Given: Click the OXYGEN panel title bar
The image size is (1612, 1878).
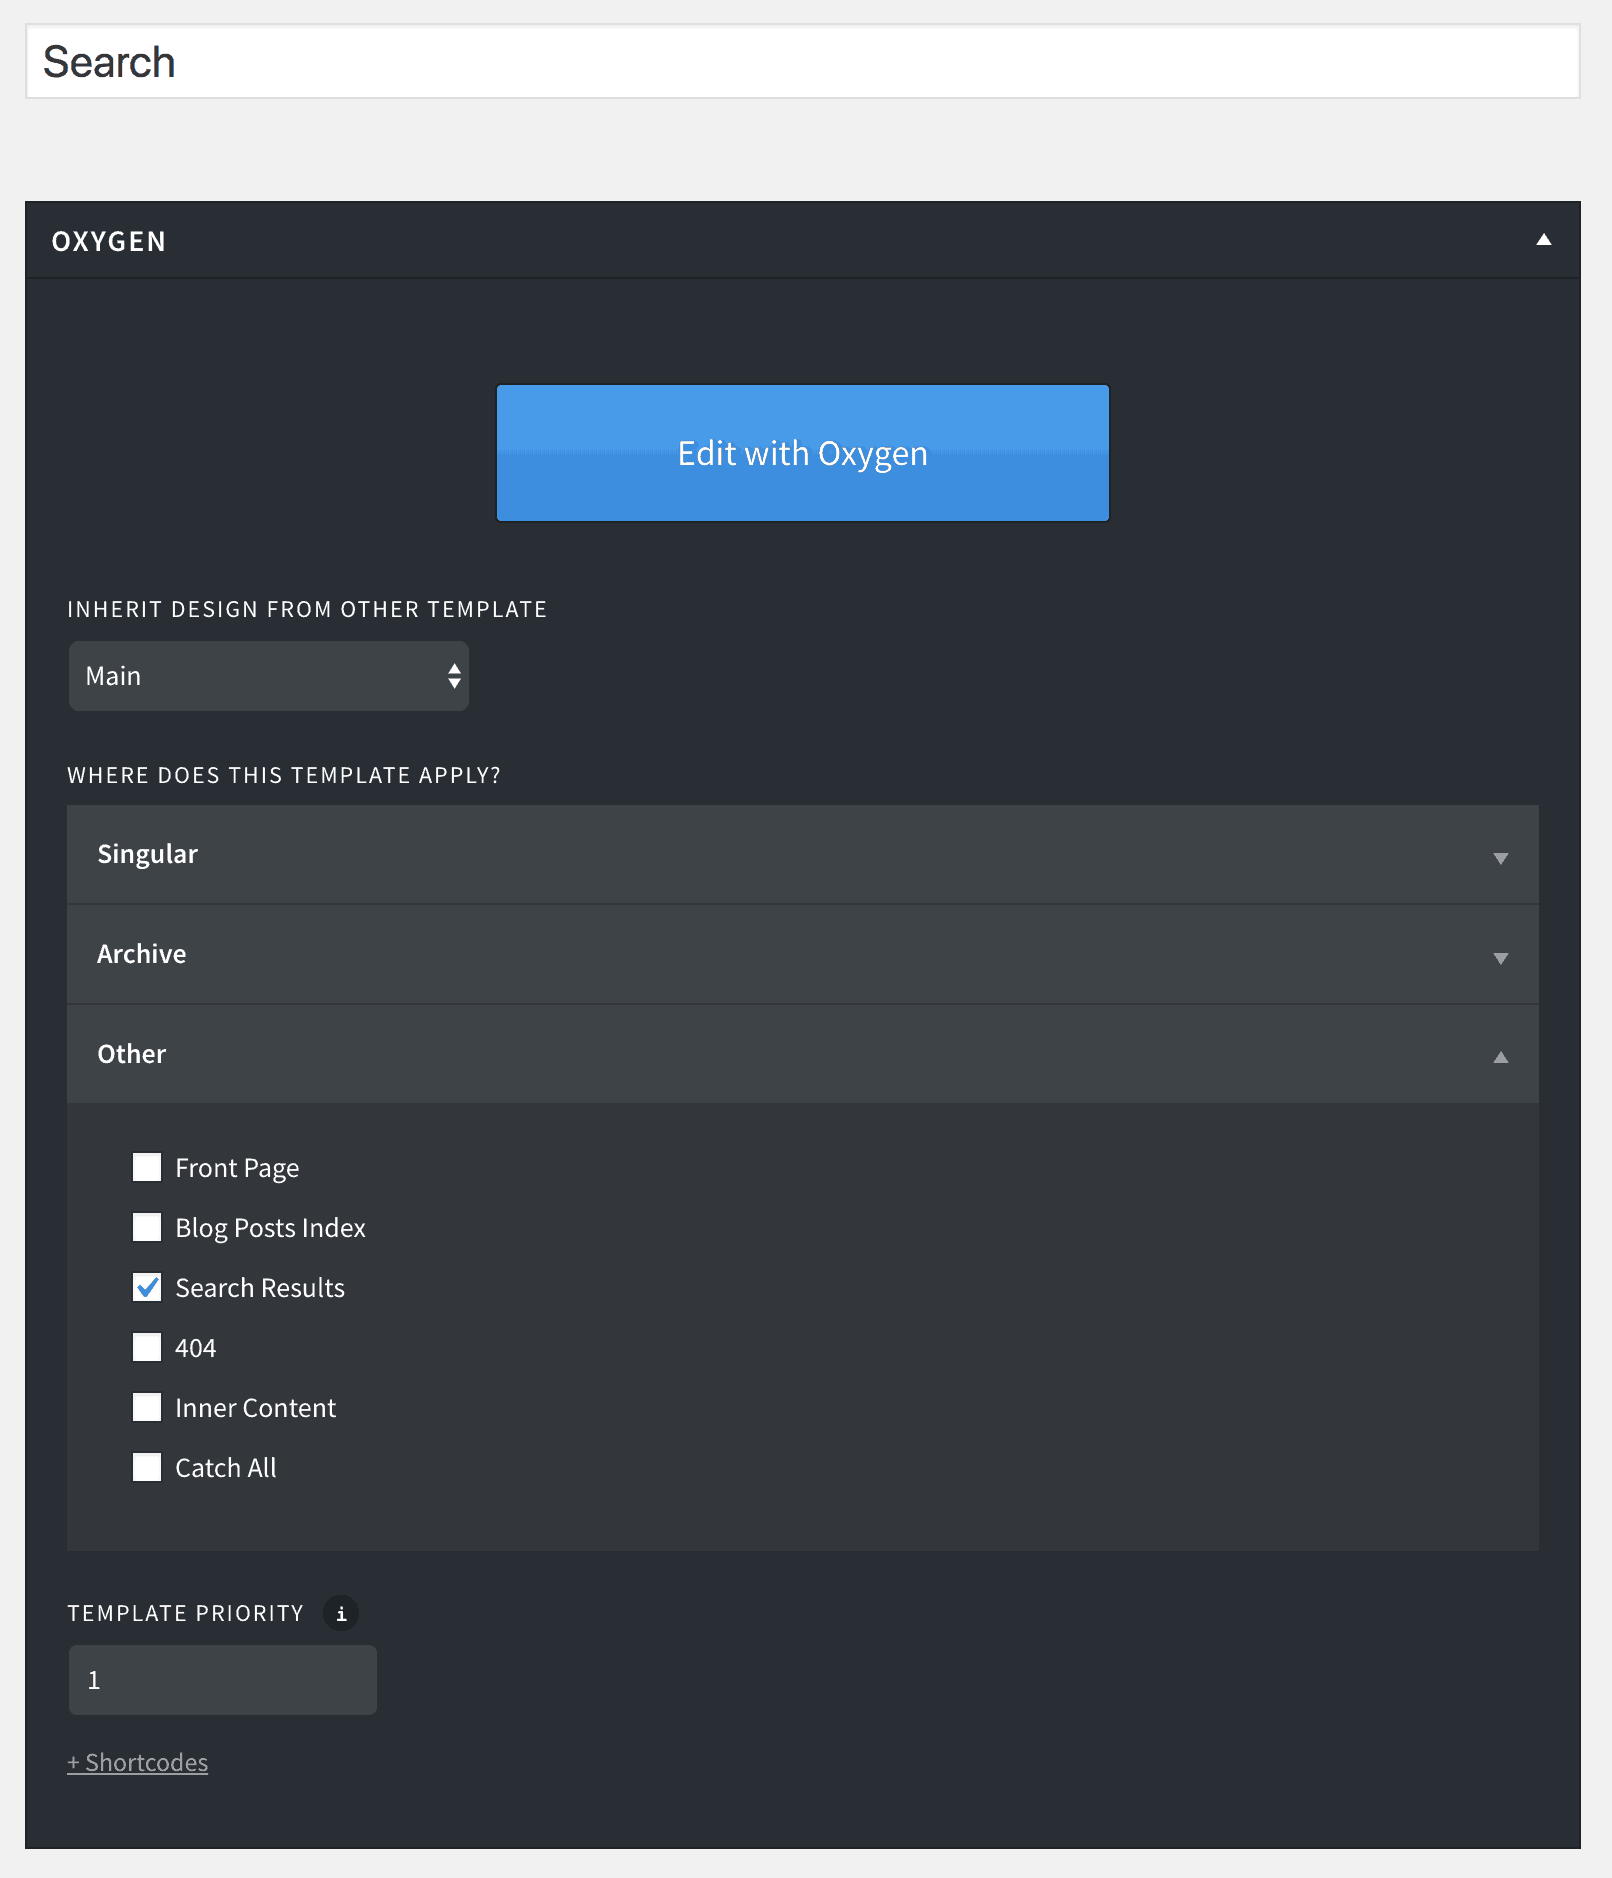Looking at the screenshot, I should point(802,240).
